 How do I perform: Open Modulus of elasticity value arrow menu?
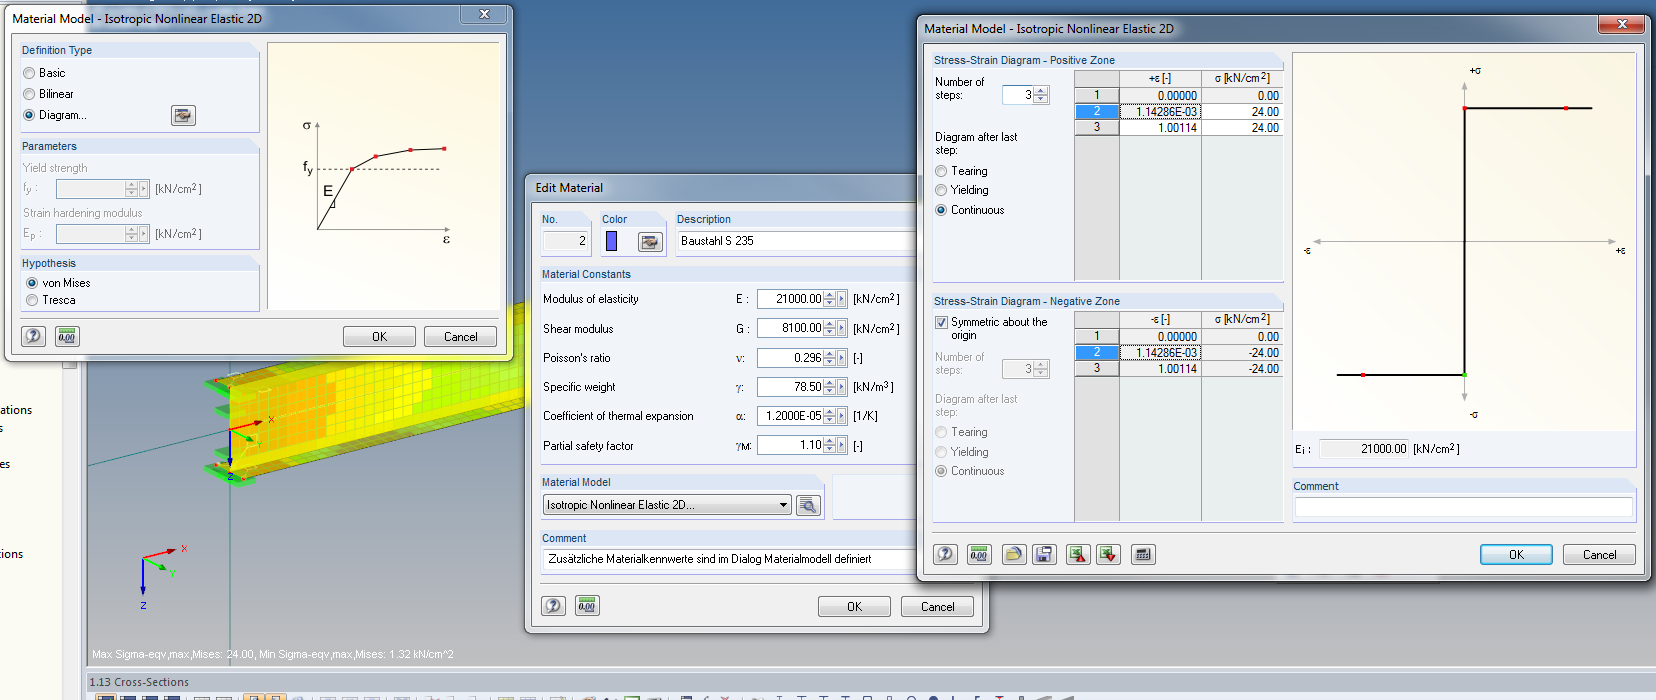pos(842,299)
